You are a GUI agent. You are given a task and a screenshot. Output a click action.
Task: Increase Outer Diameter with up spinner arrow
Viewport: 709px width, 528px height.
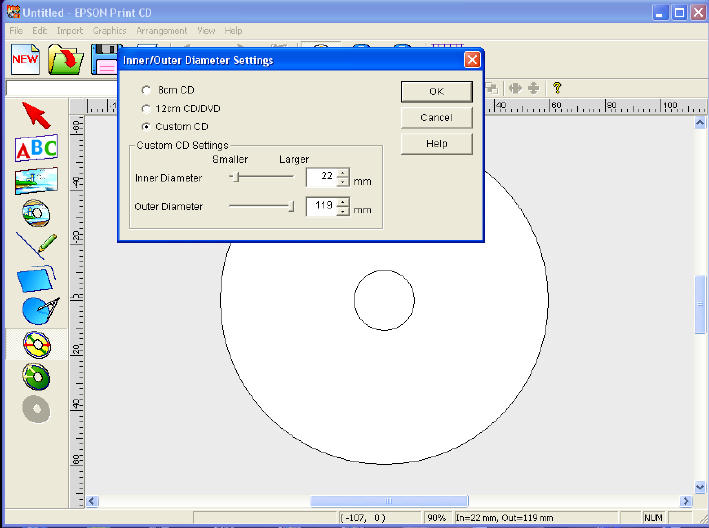(343, 202)
